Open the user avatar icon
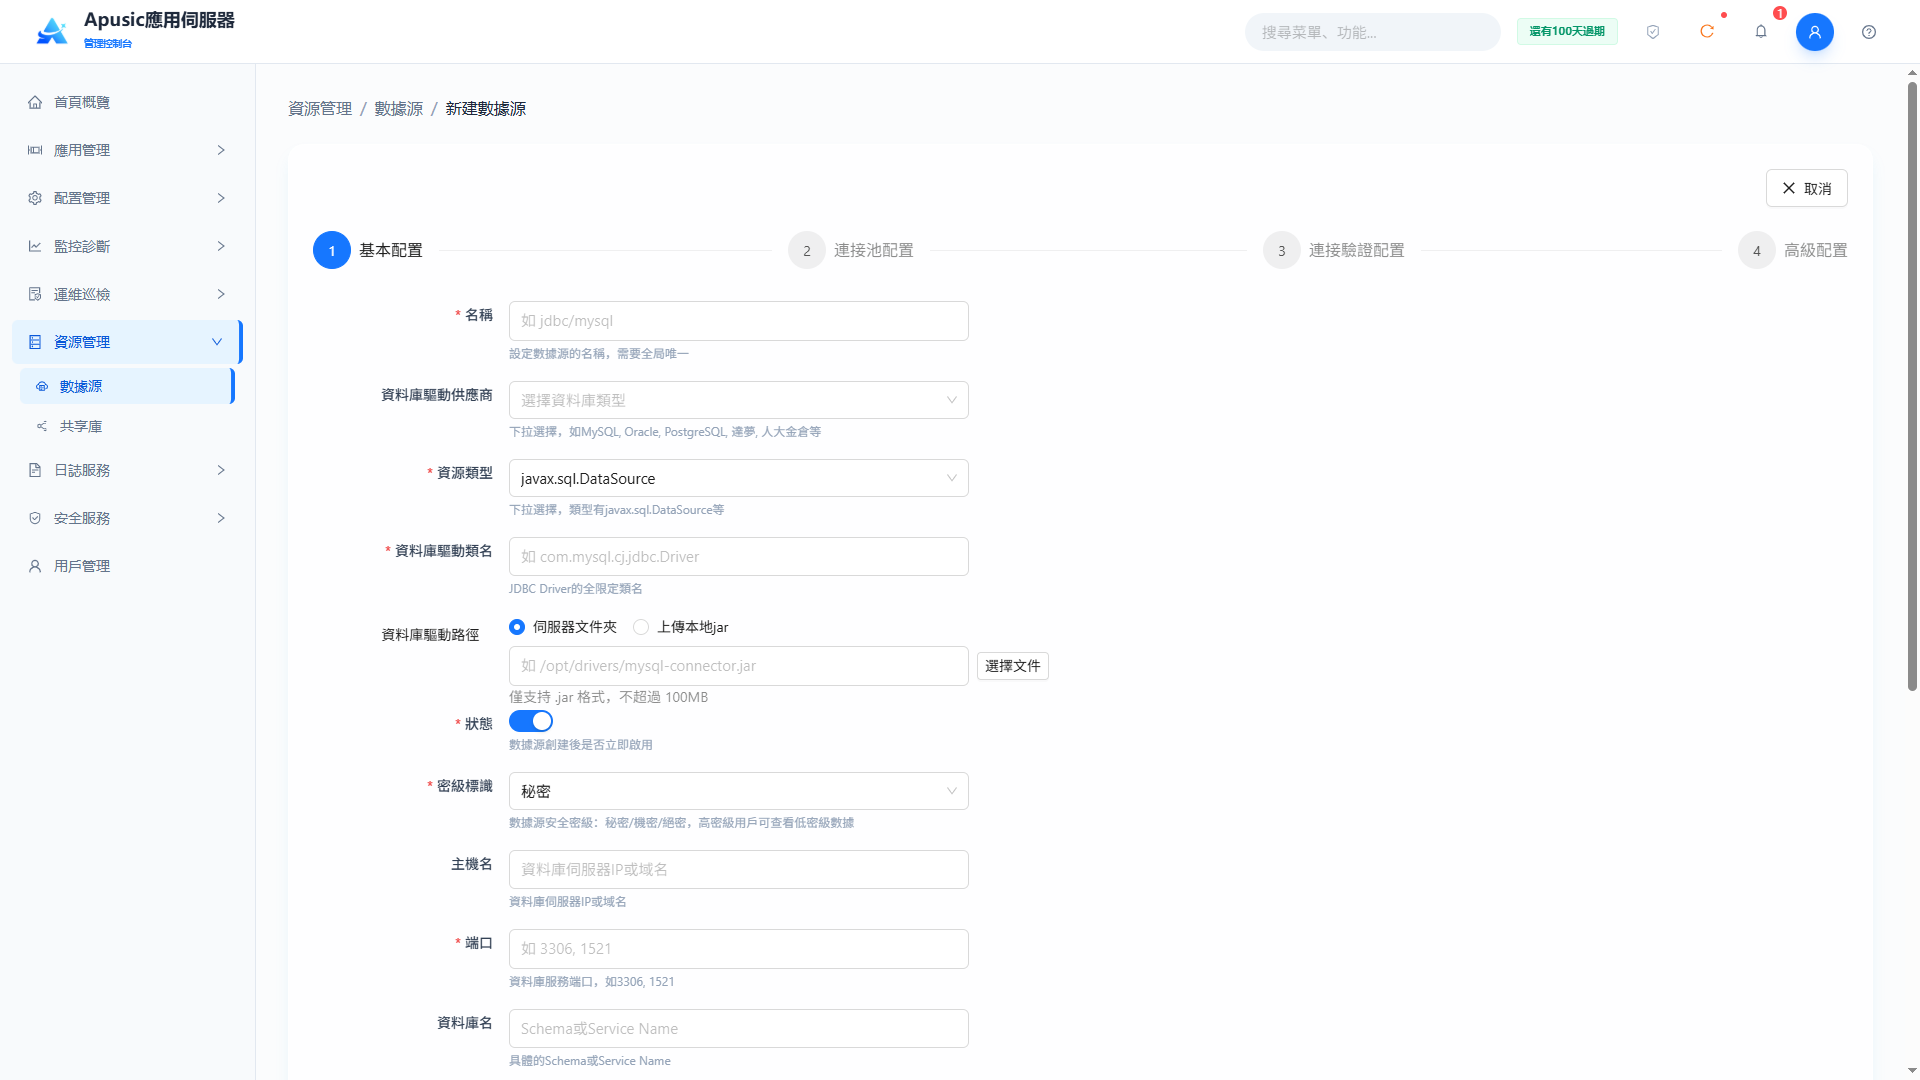Screen dimensions: 1920x1080 1815,32
